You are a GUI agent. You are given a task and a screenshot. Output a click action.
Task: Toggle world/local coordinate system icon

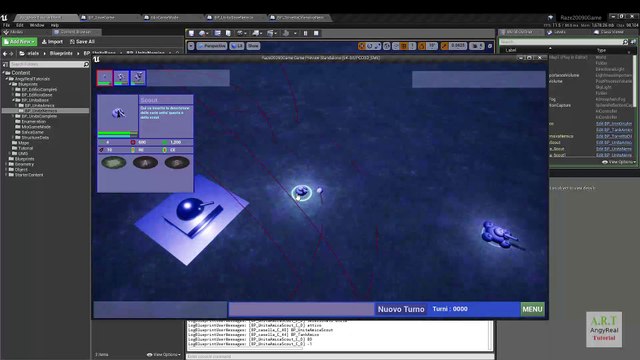387,46
